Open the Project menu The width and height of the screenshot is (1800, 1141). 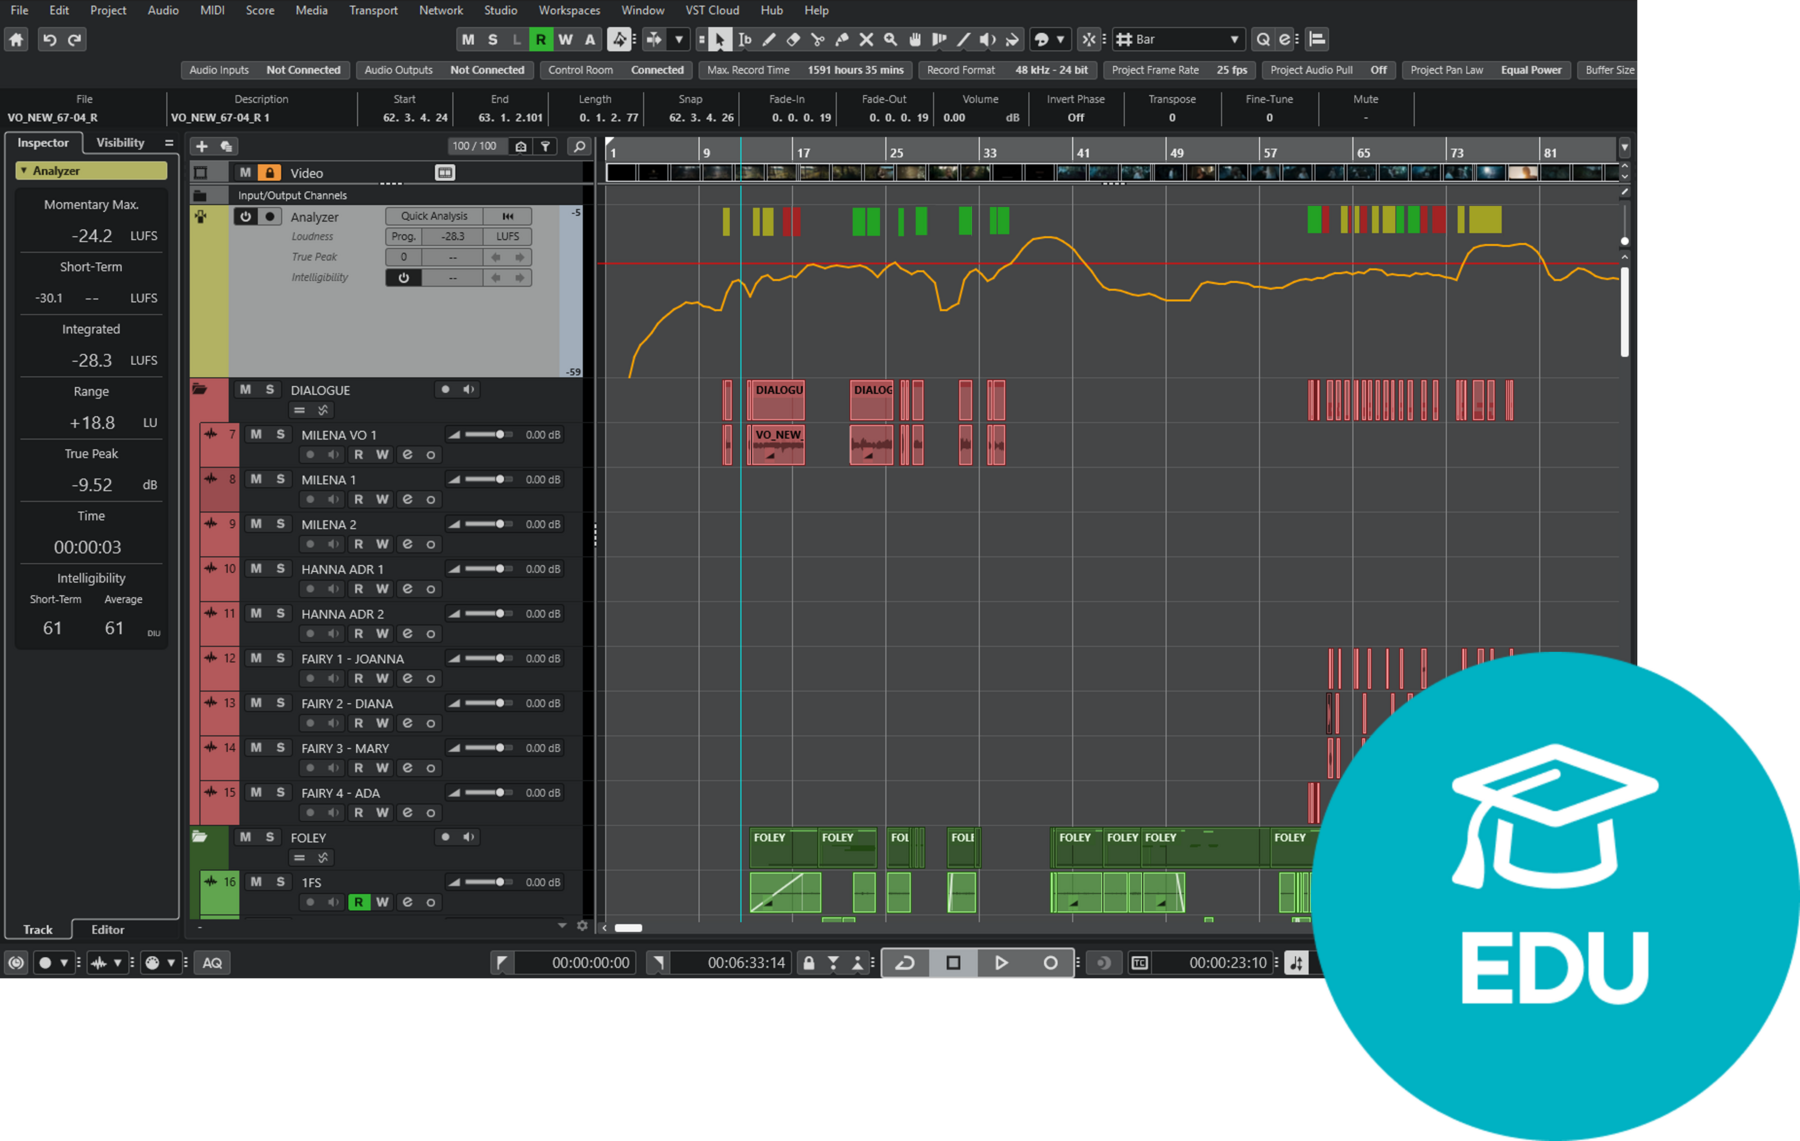(108, 10)
